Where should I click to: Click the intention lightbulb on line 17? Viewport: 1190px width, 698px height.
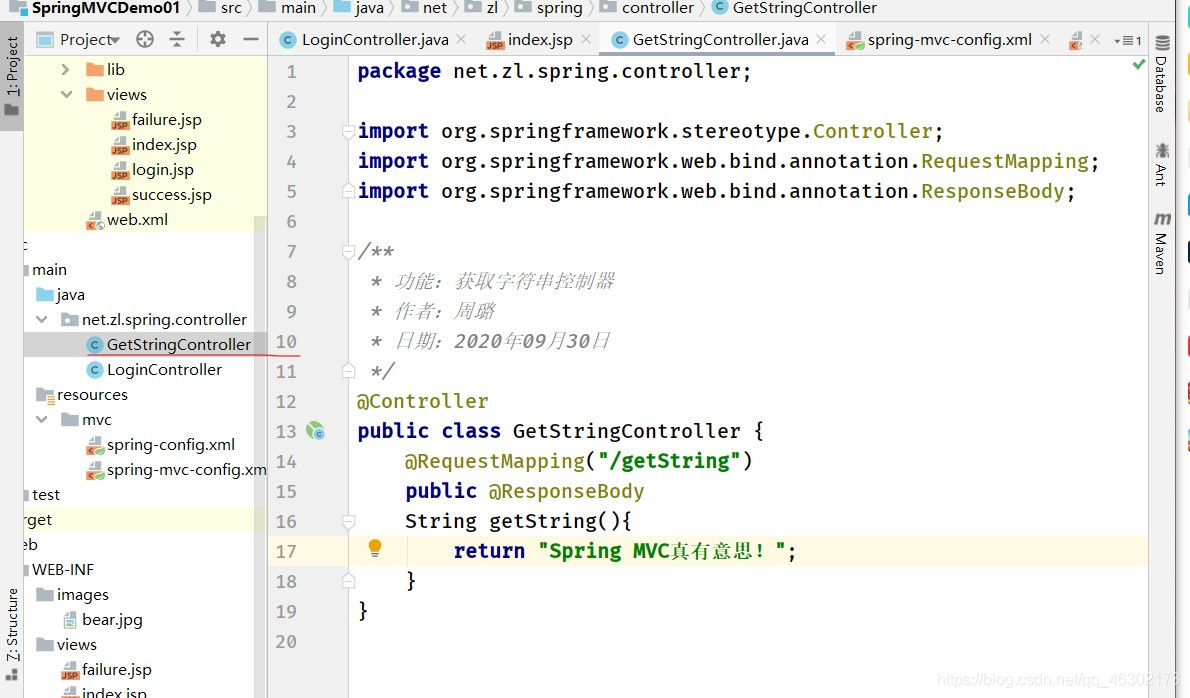(374, 548)
